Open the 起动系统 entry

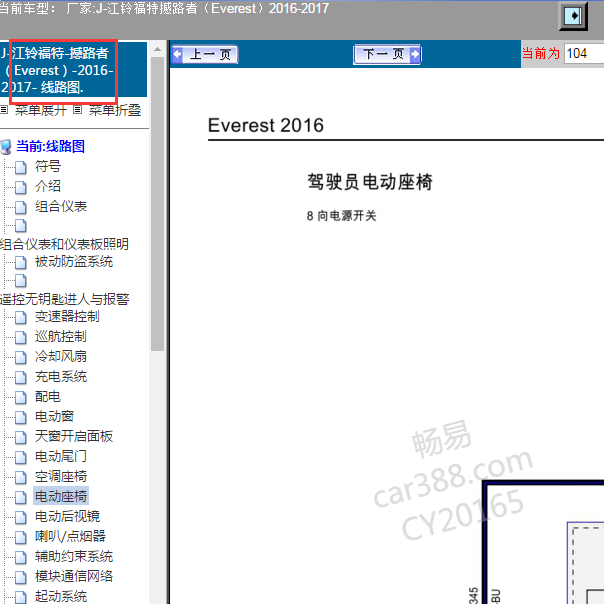(61, 596)
